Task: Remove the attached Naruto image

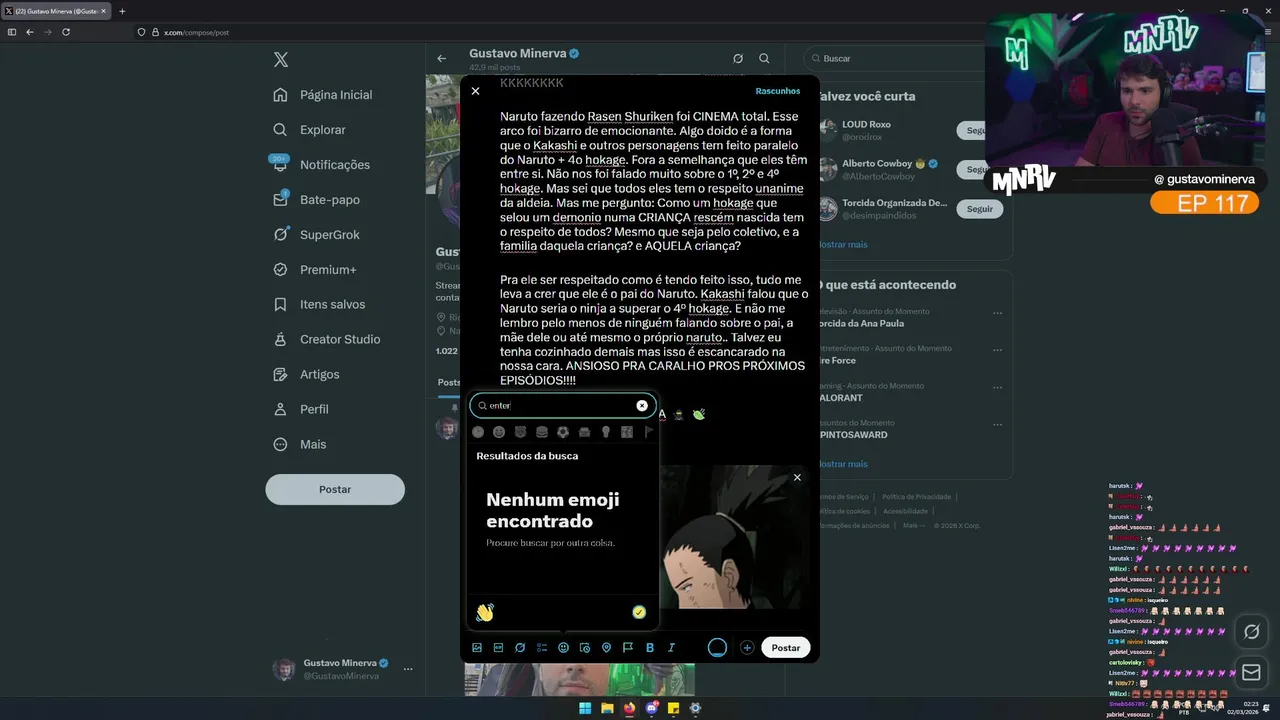Action: [x=797, y=477]
